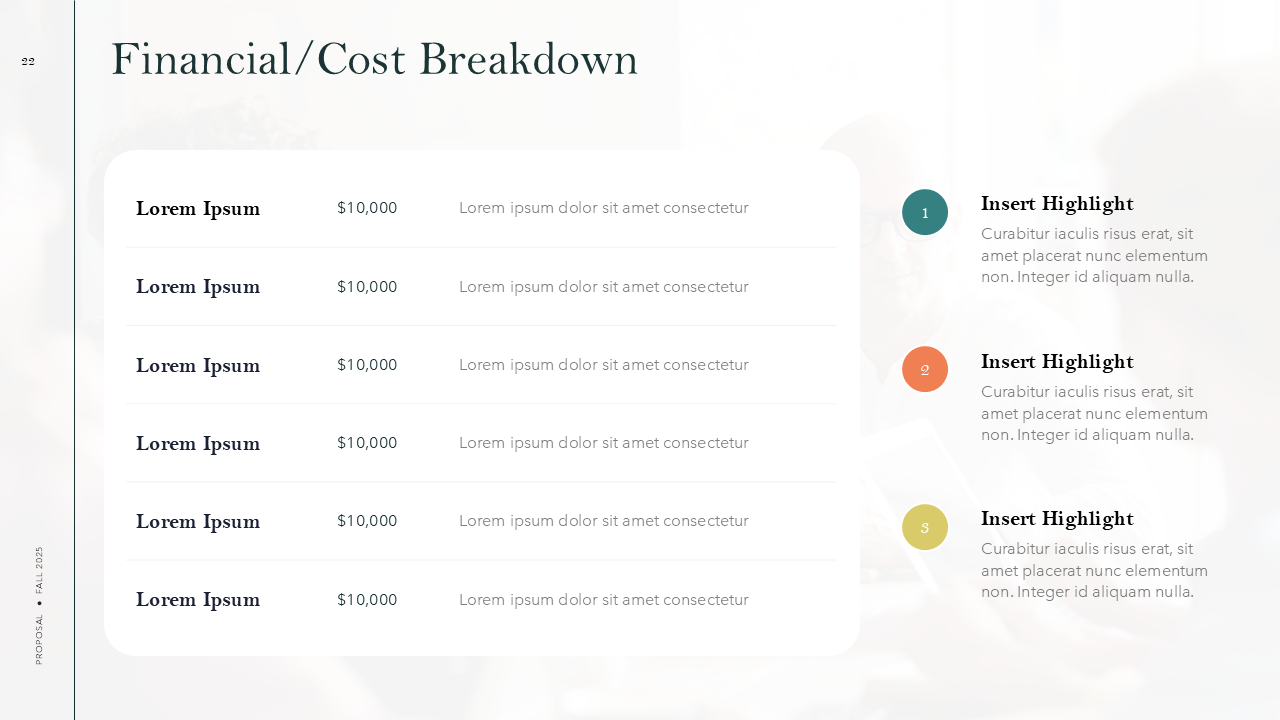1280x720 pixels.
Task: Select the "Insert Highlight" heading beside circle 1
Action: pyautogui.click(x=1057, y=204)
